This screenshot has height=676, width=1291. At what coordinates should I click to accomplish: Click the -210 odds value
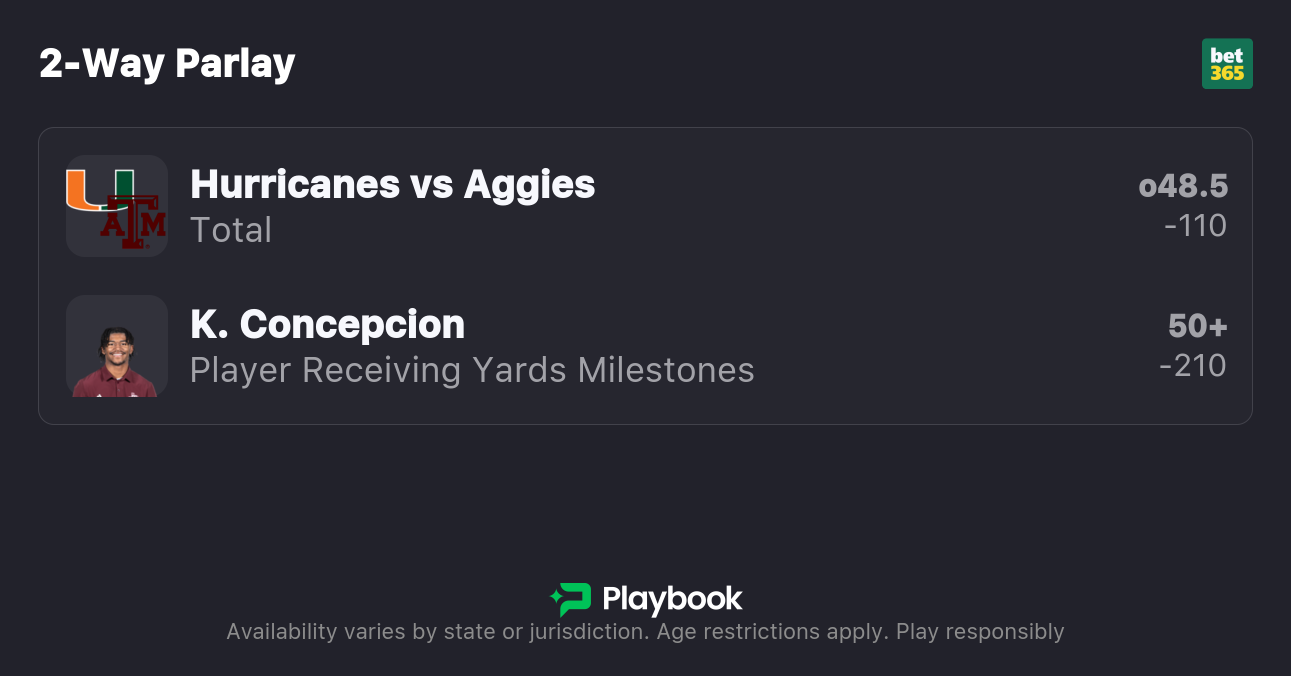point(1193,366)
